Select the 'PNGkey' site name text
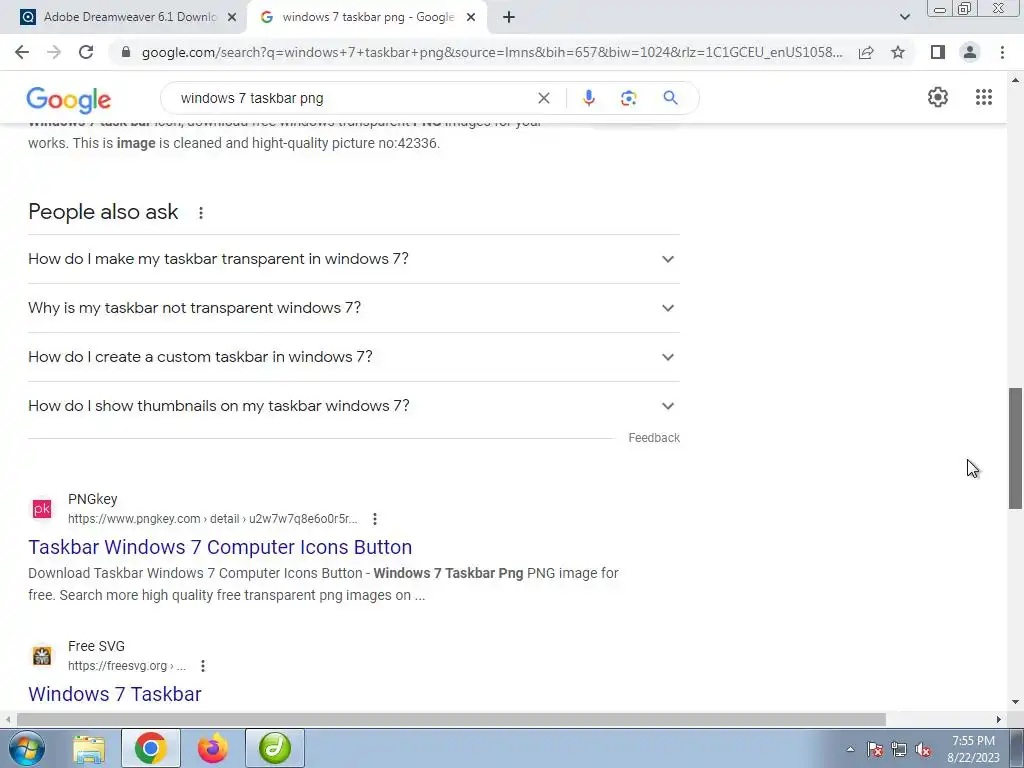Image resolution: width=1024 pixels, height=768 pixels. [93, 500]
